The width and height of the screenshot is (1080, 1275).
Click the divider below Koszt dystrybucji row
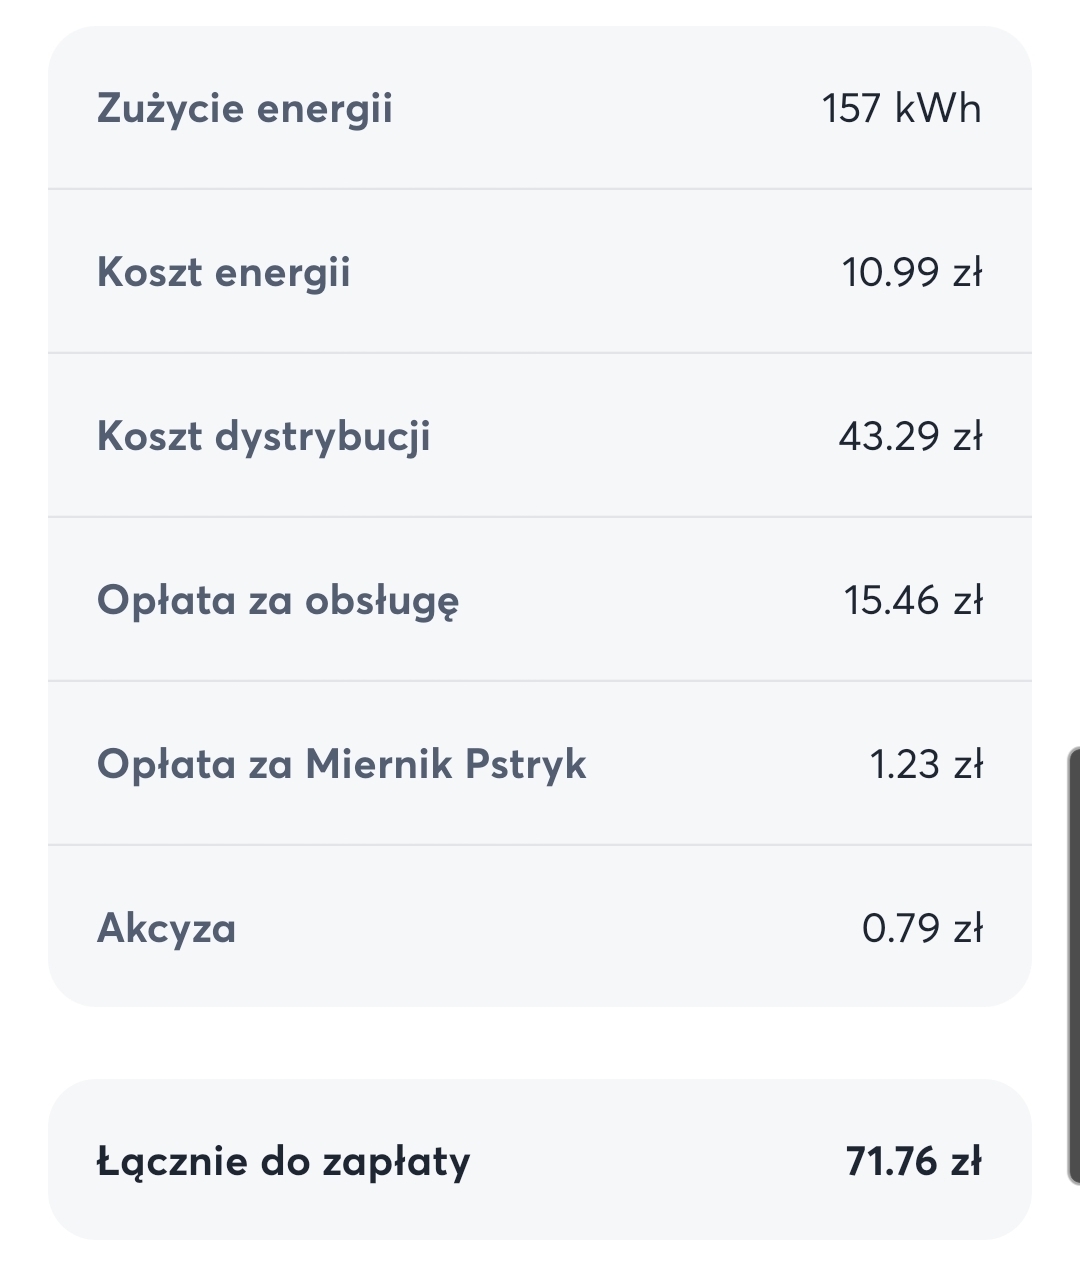(540, 517)
